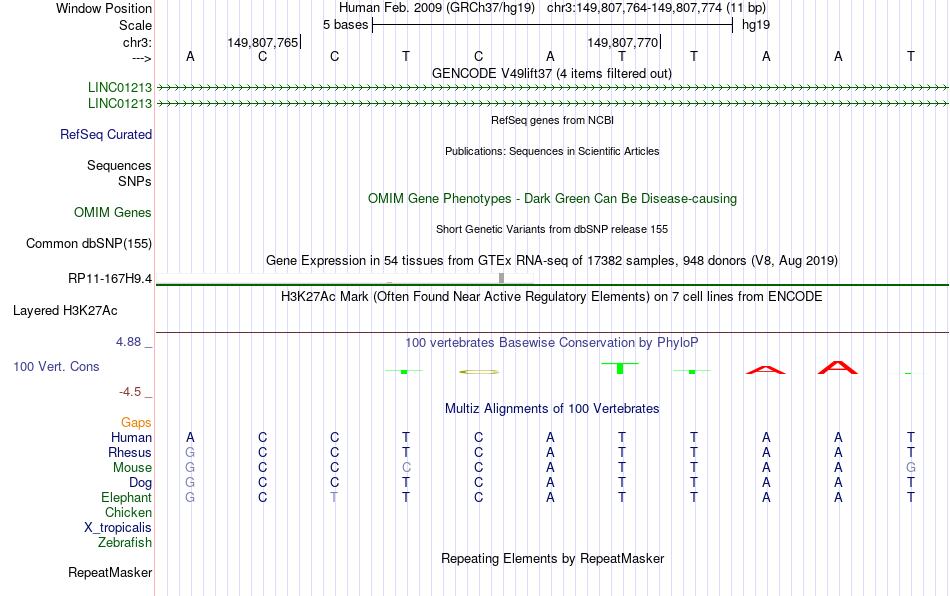Click the H3K27Ac Mark track title

point(552,297)
